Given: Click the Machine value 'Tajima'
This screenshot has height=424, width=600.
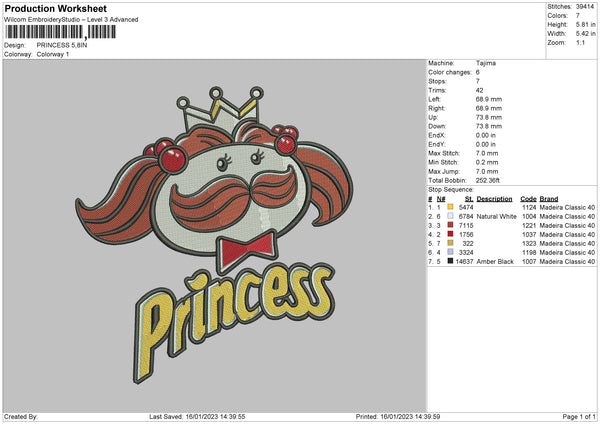Looking at the screenshot, I should pos(486,63).
